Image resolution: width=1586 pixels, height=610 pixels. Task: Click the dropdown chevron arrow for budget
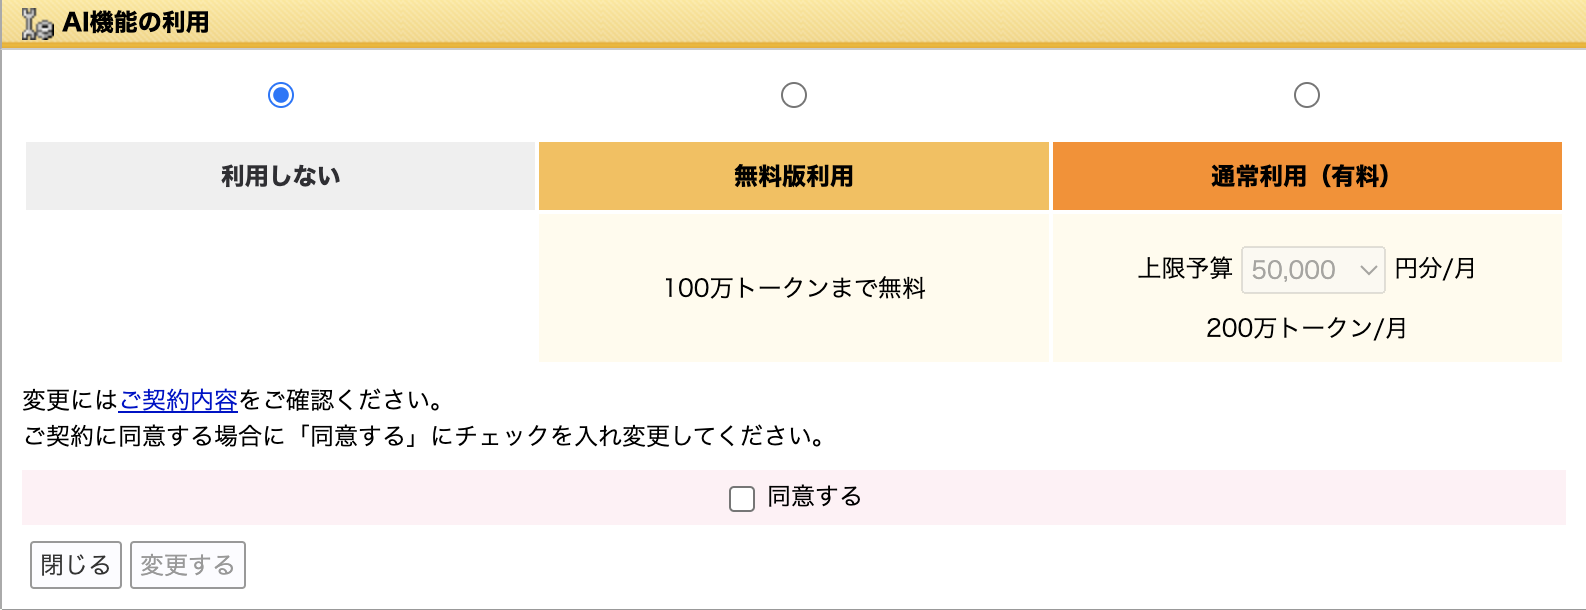pos(1369,270)
